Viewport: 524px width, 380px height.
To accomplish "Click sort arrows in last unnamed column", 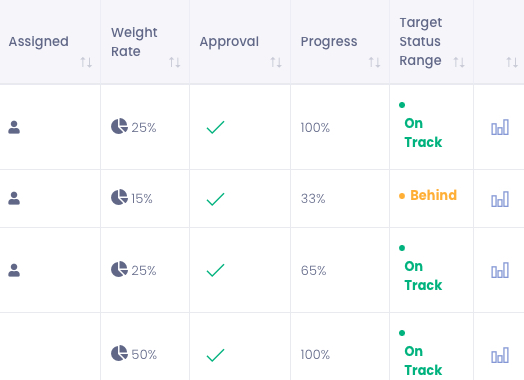I will click(x=512, y=62).
